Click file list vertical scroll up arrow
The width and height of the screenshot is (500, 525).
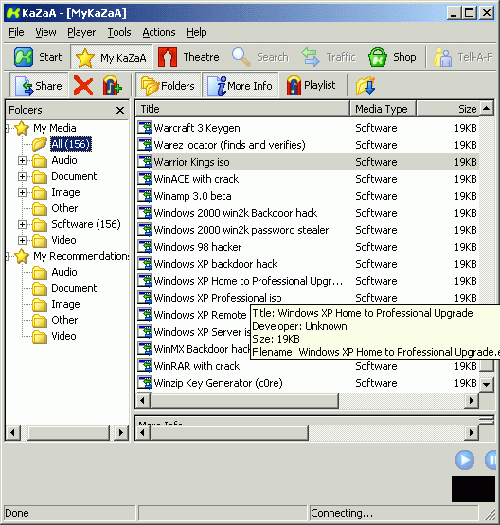[x=486, y=108]
